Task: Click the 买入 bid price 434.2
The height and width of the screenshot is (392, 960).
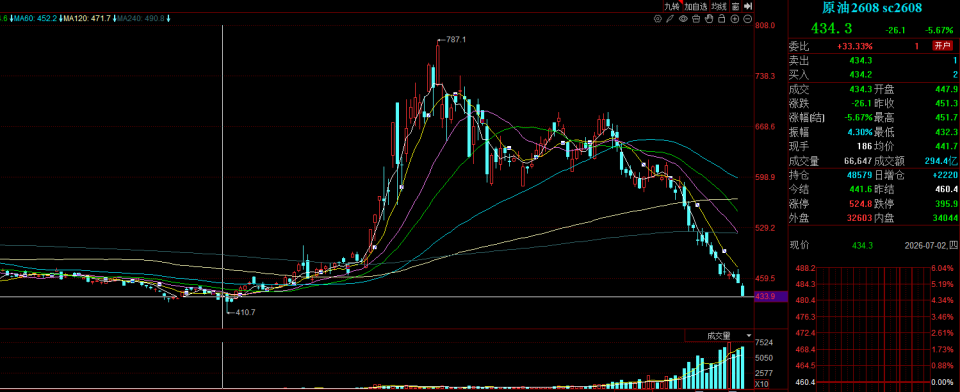Action: (x=861, y=75)
